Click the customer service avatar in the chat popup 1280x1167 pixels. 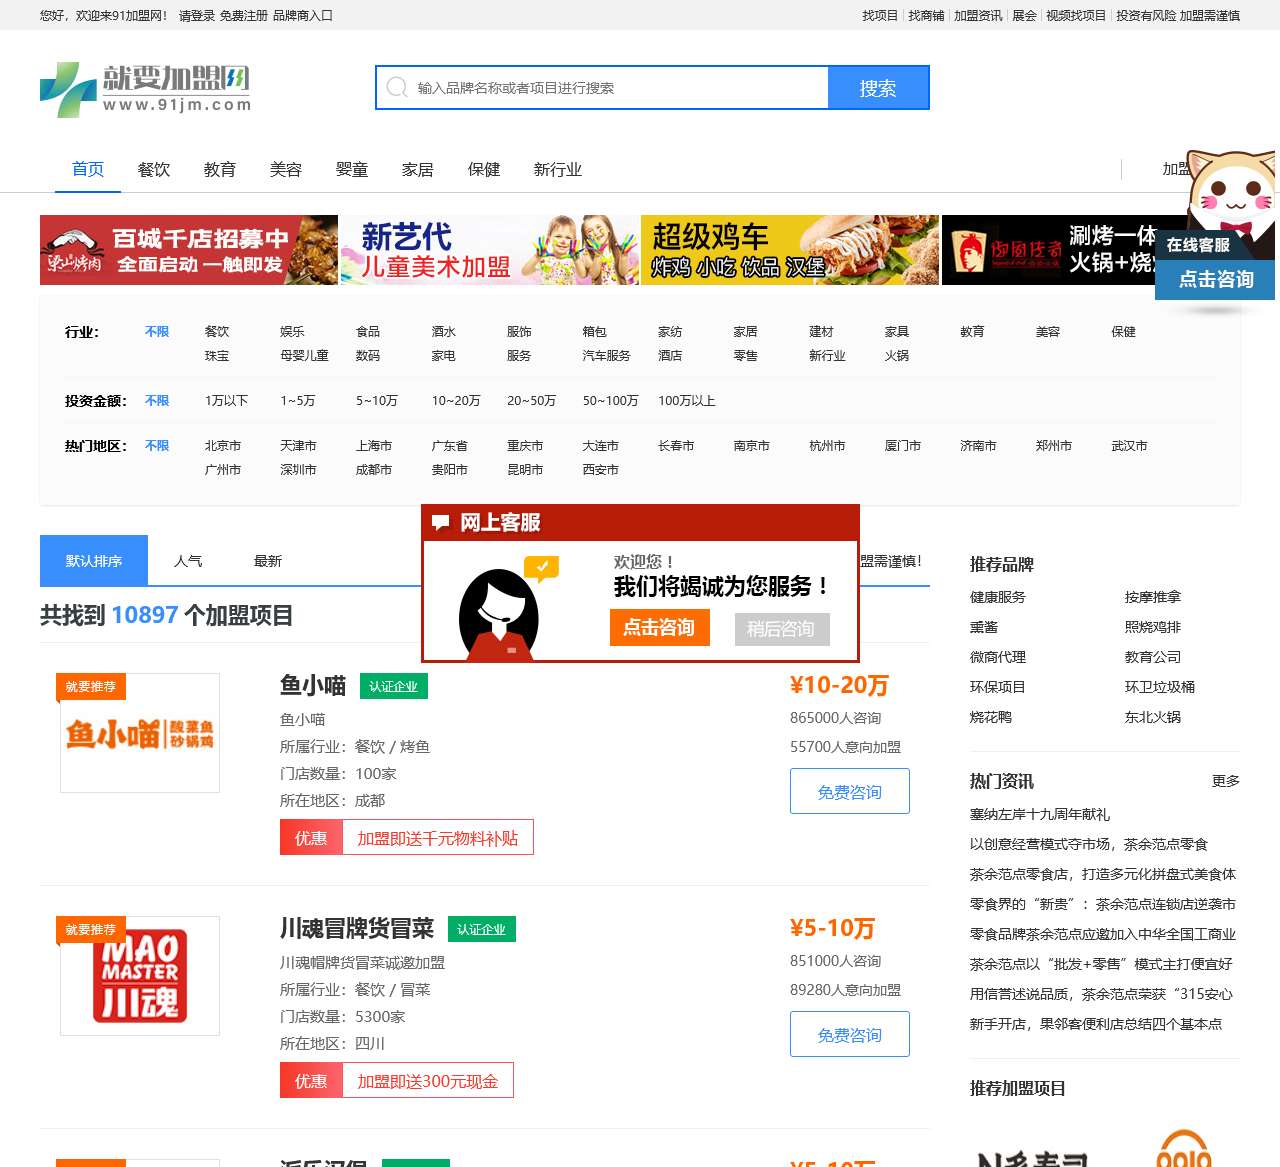[x=498, y=611]
